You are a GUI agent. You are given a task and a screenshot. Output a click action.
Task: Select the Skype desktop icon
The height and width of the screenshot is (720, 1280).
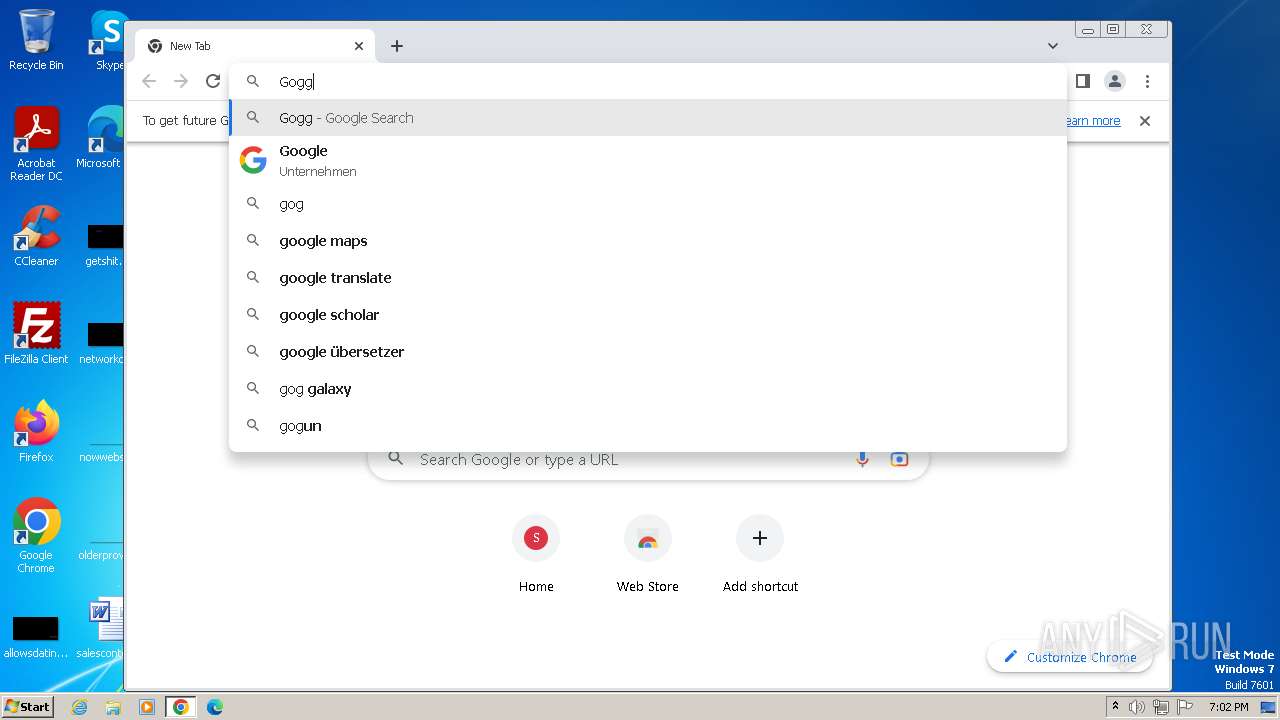(108, 40)
